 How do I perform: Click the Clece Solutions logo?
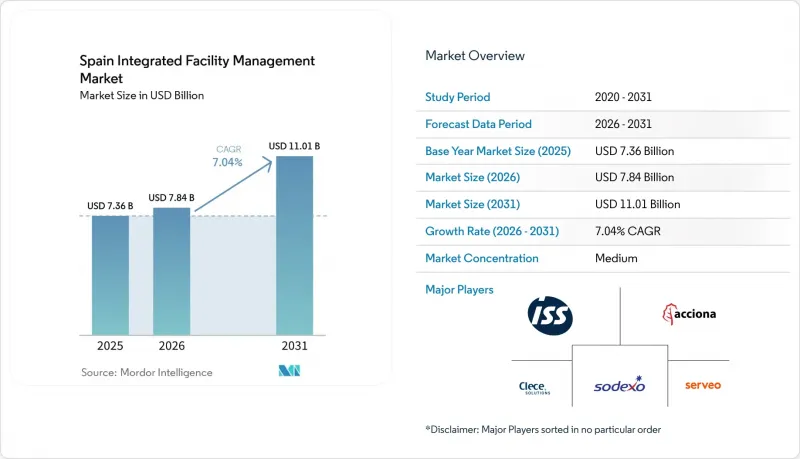[x=534, y=388]
